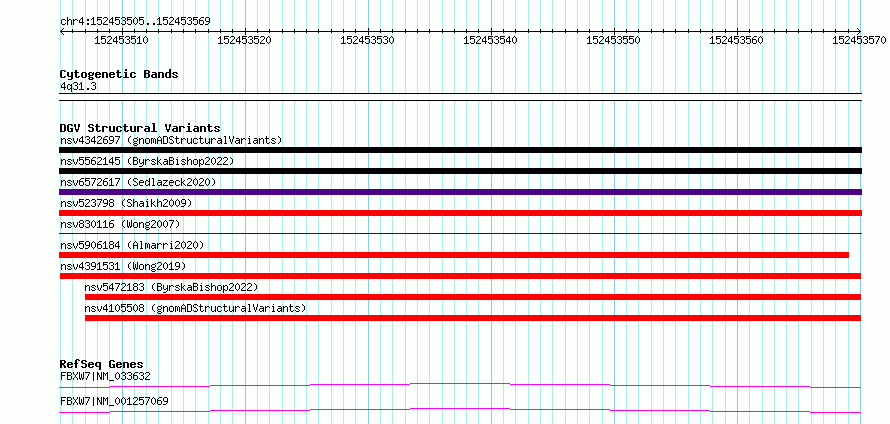
Task: Open variant label nsv5906184 (Almarri2020)
Action: coord(132,245)
